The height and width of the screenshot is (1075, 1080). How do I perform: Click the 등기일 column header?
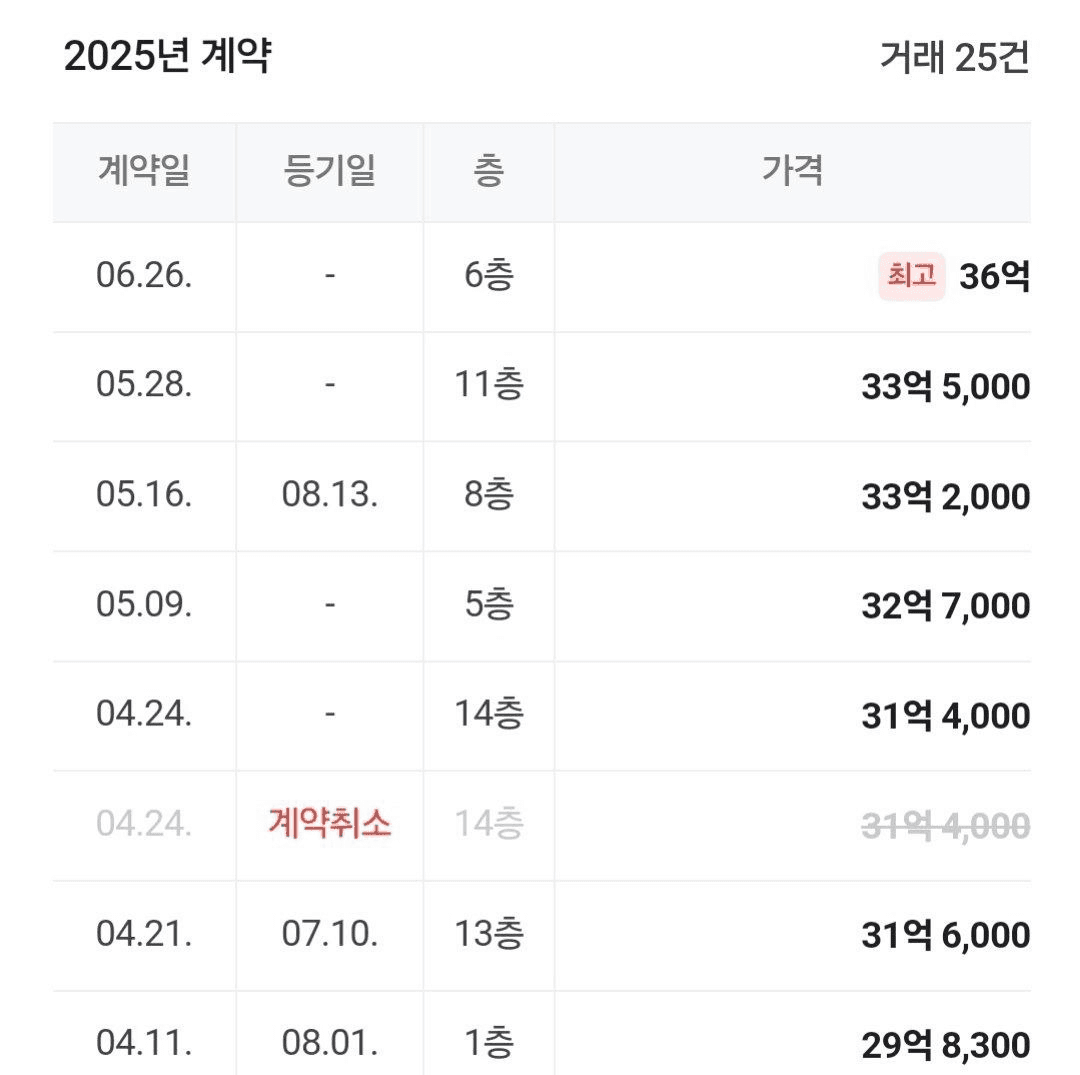tap(329, 171)
